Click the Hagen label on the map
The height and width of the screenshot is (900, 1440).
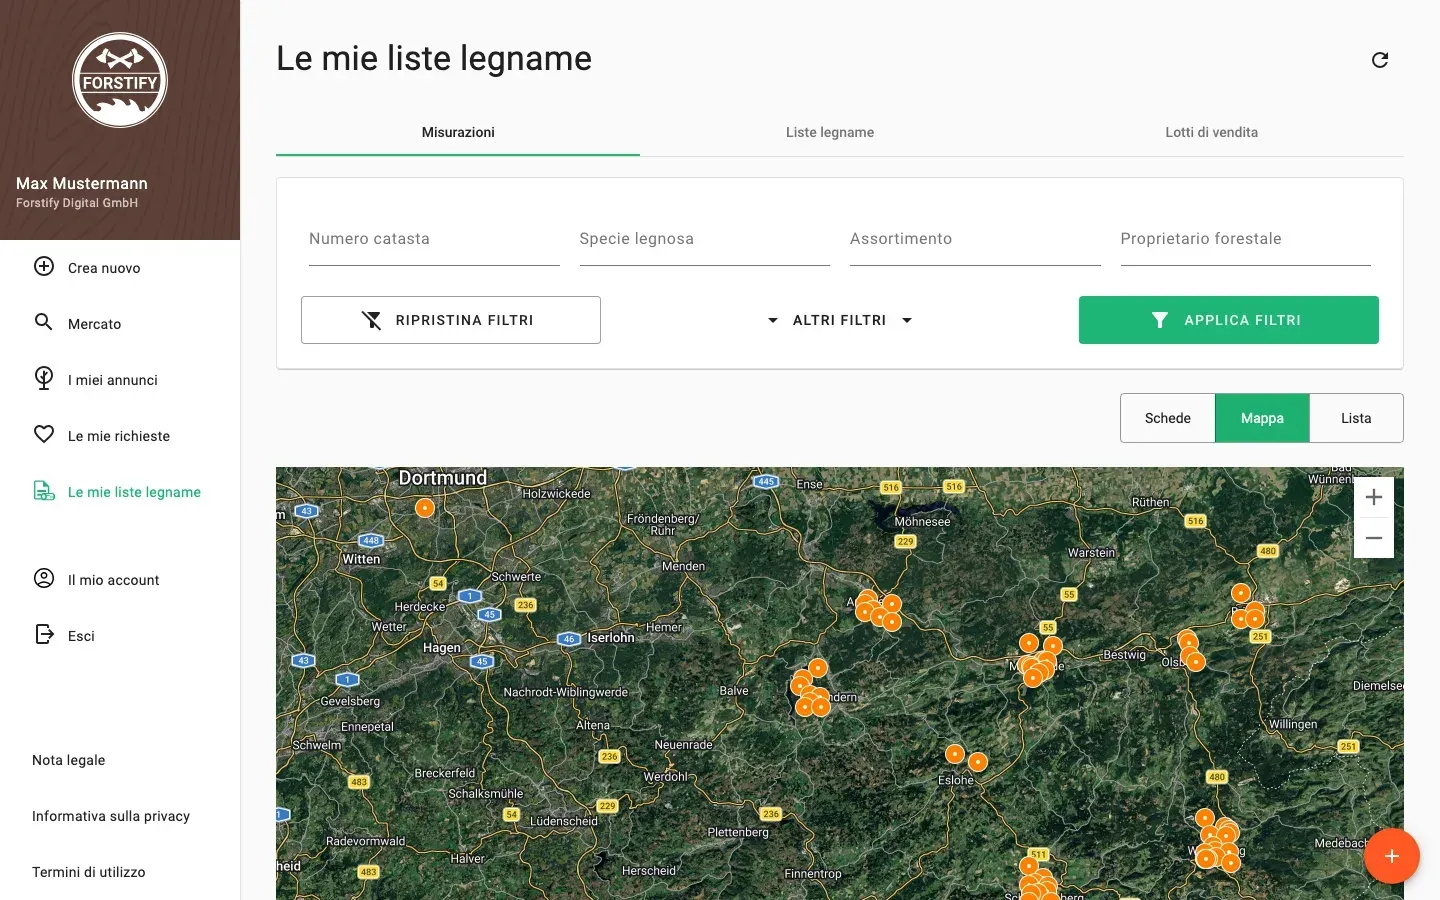coord(442,648)
